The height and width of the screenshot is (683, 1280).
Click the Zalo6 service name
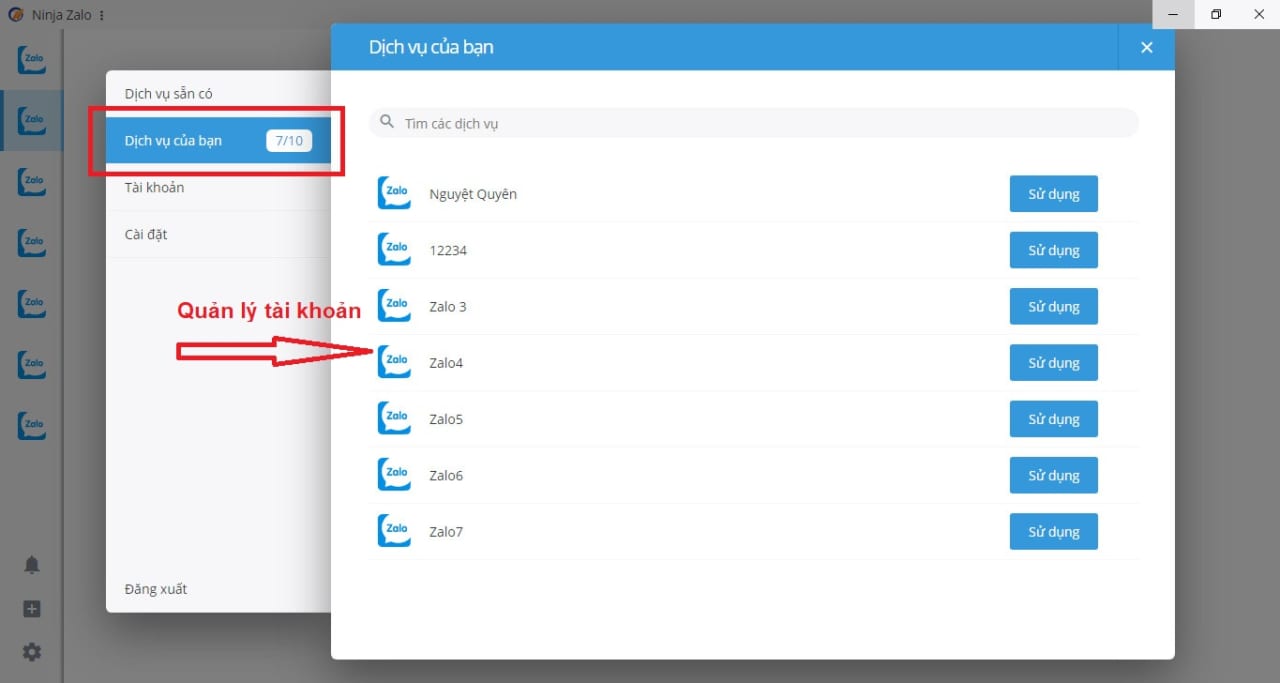tap(446, 475)
